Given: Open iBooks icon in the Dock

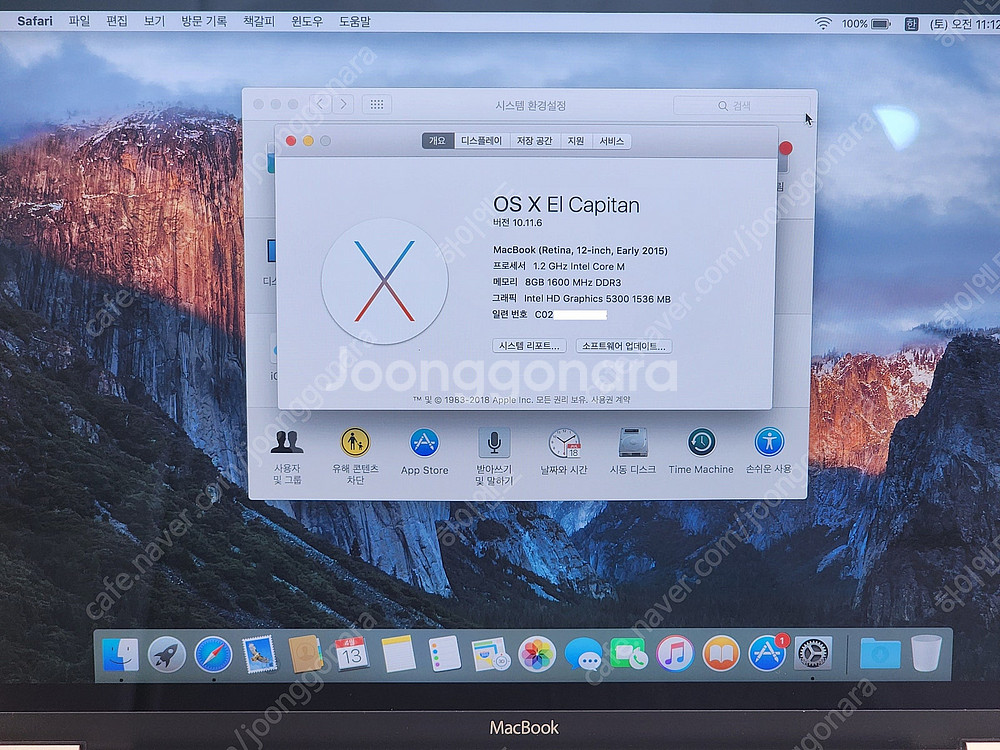Looking at the screenshot, I should click(x=721, y=654).
